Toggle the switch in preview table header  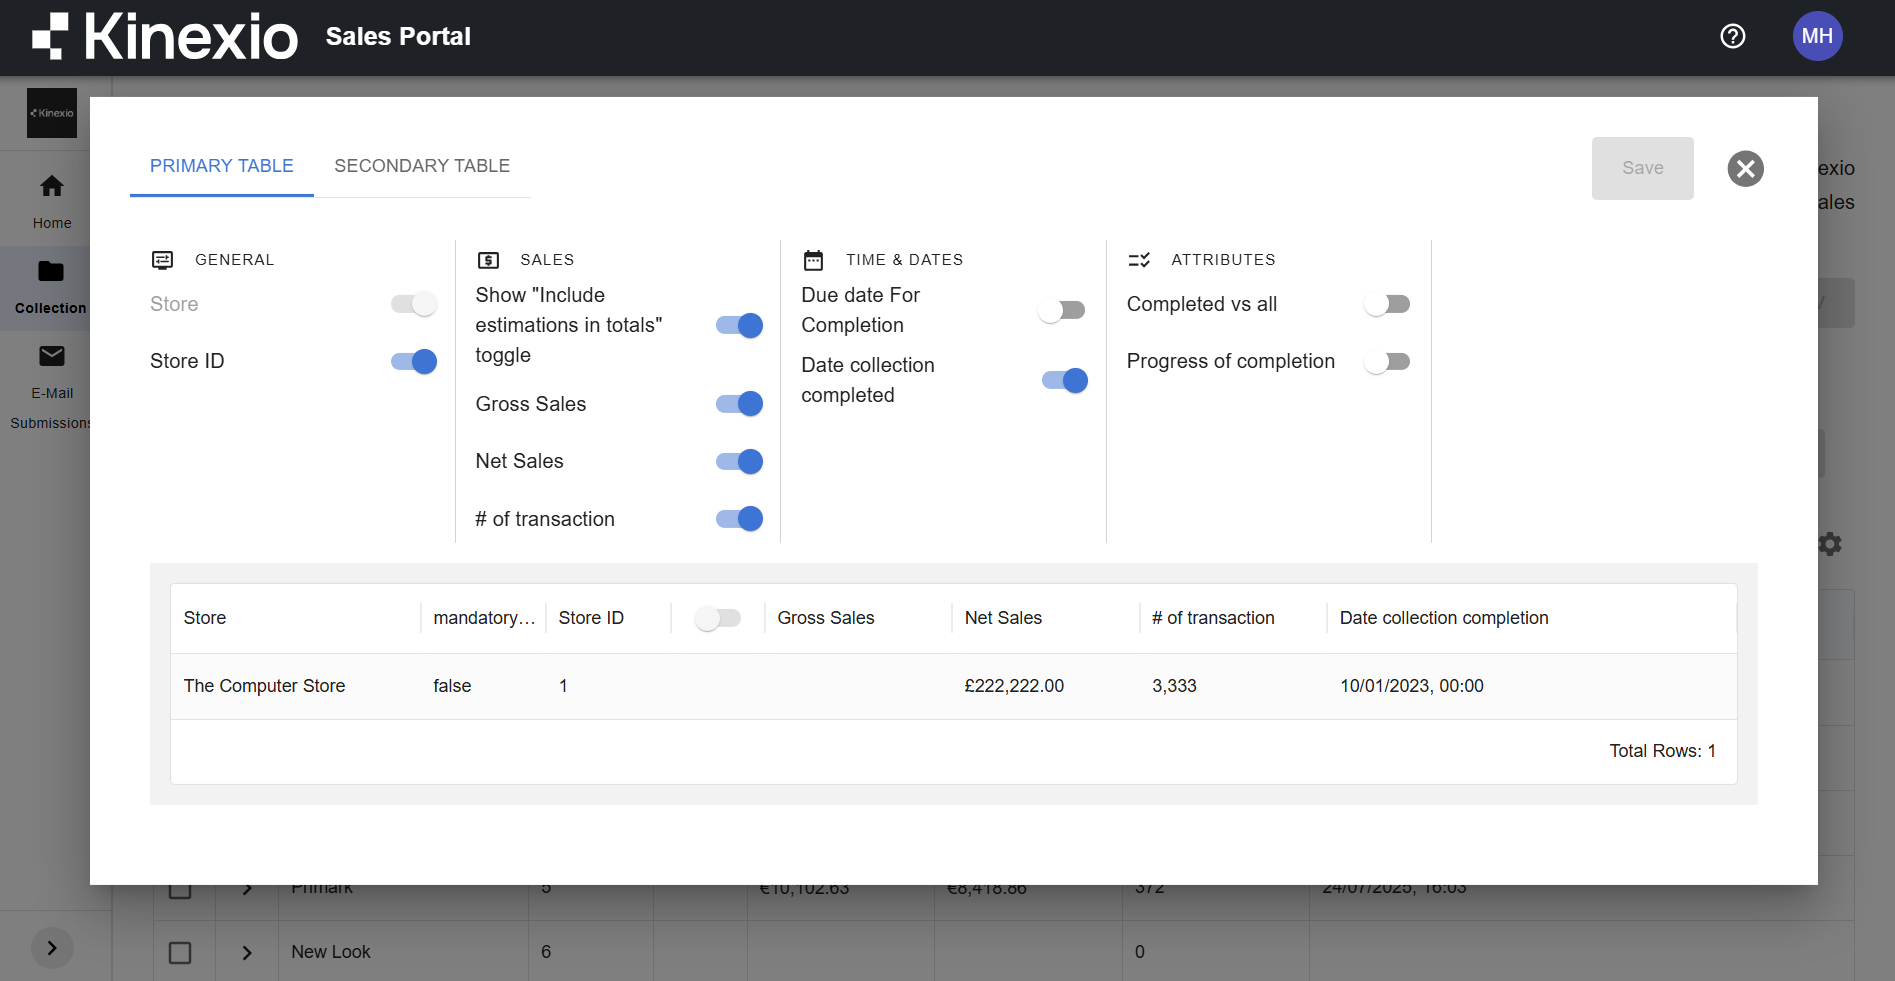point(717,619)
